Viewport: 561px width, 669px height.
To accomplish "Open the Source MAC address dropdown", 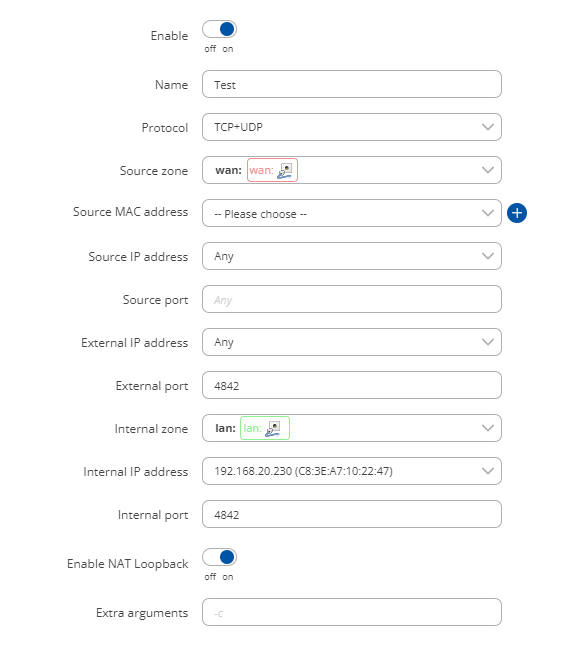I will click(352, 213).
